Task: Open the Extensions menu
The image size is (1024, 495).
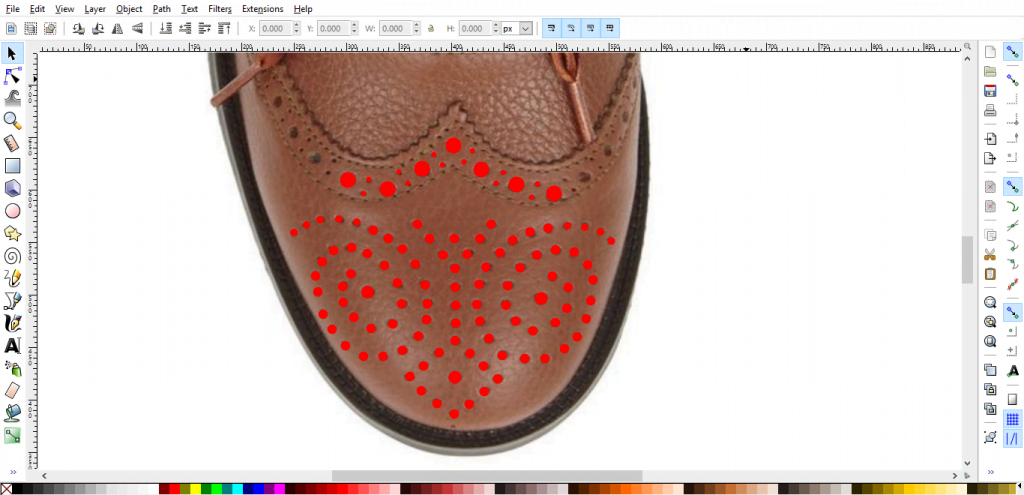Action: click(x=263, y=9)
